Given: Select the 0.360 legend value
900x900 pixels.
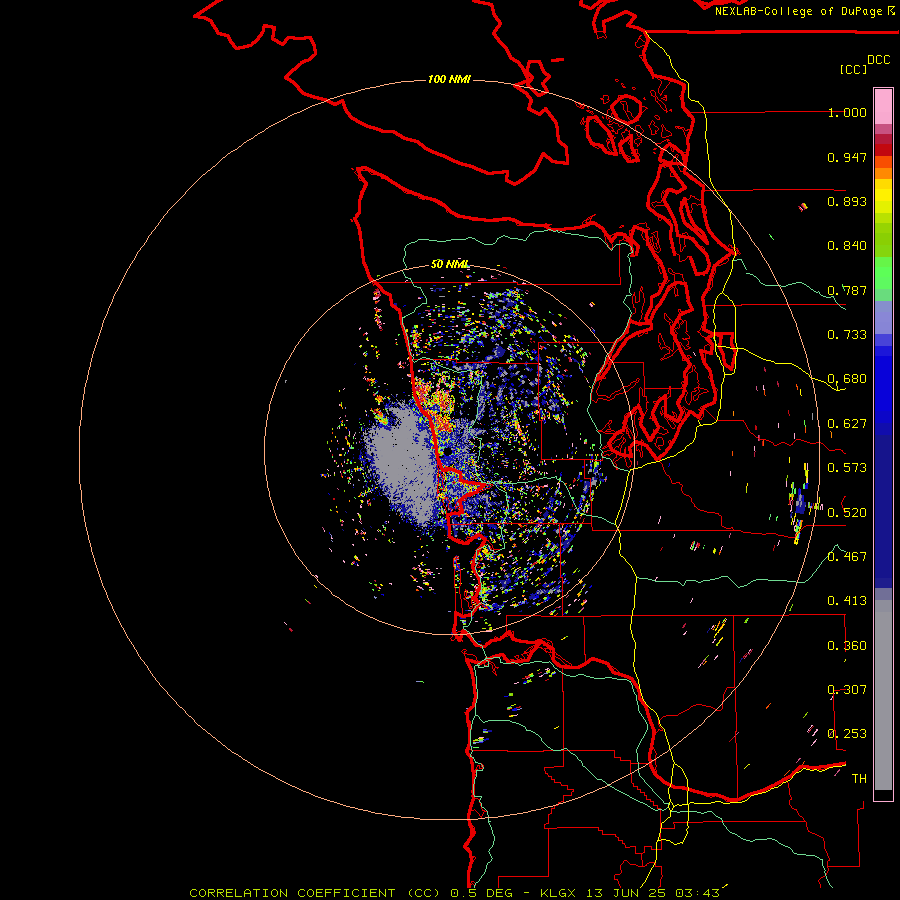Looking at the screenshot, I should point(847,646).
